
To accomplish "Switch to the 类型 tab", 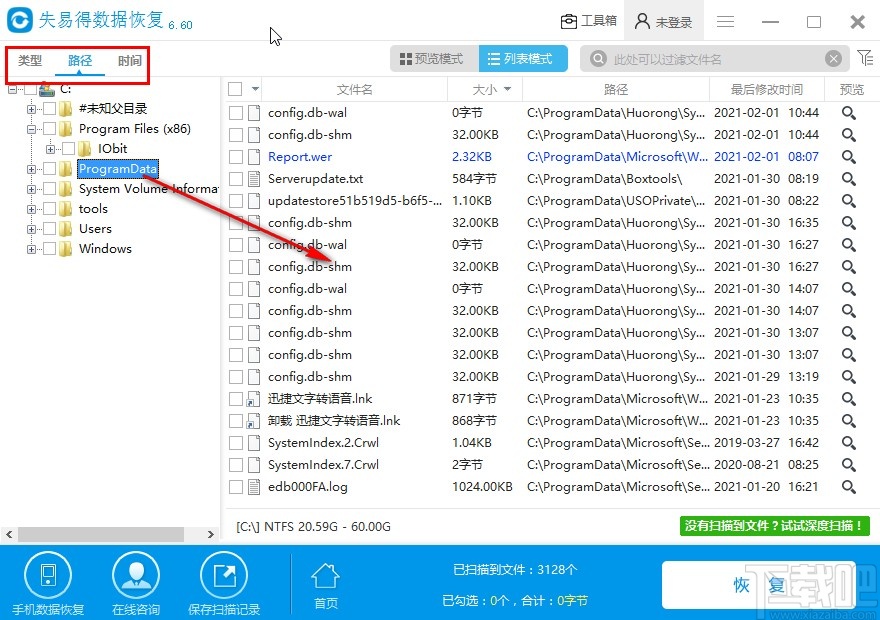I will [28, 60].
